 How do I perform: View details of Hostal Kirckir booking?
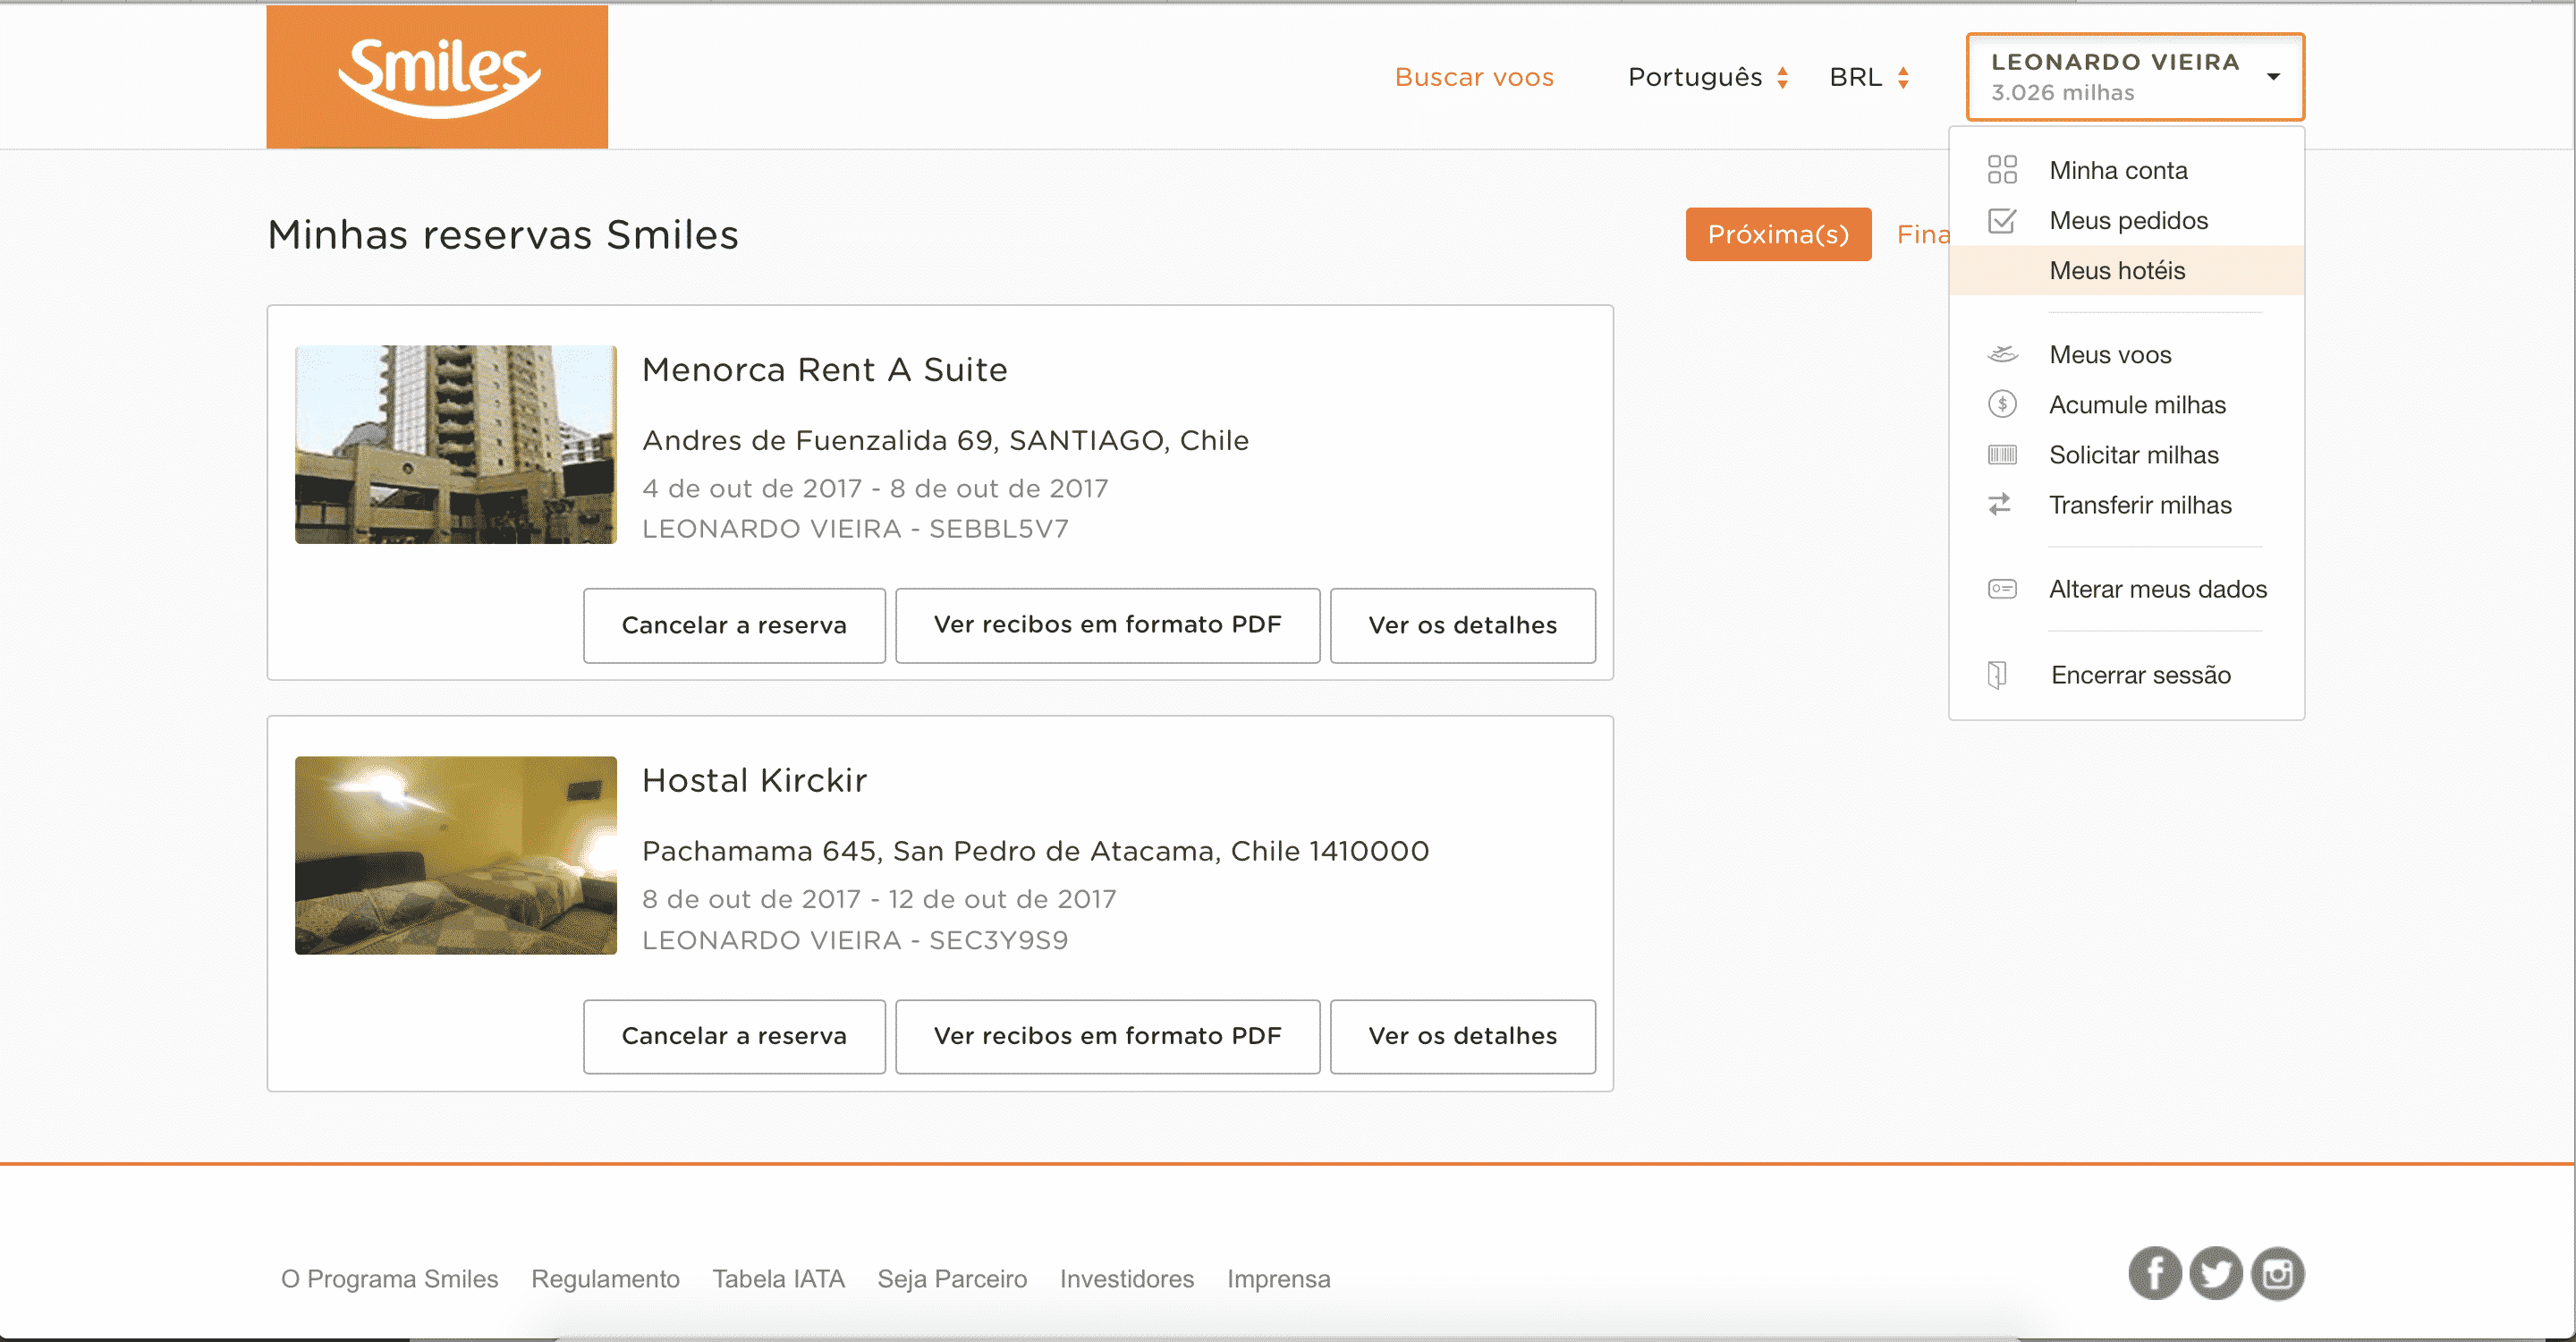1462,1036
